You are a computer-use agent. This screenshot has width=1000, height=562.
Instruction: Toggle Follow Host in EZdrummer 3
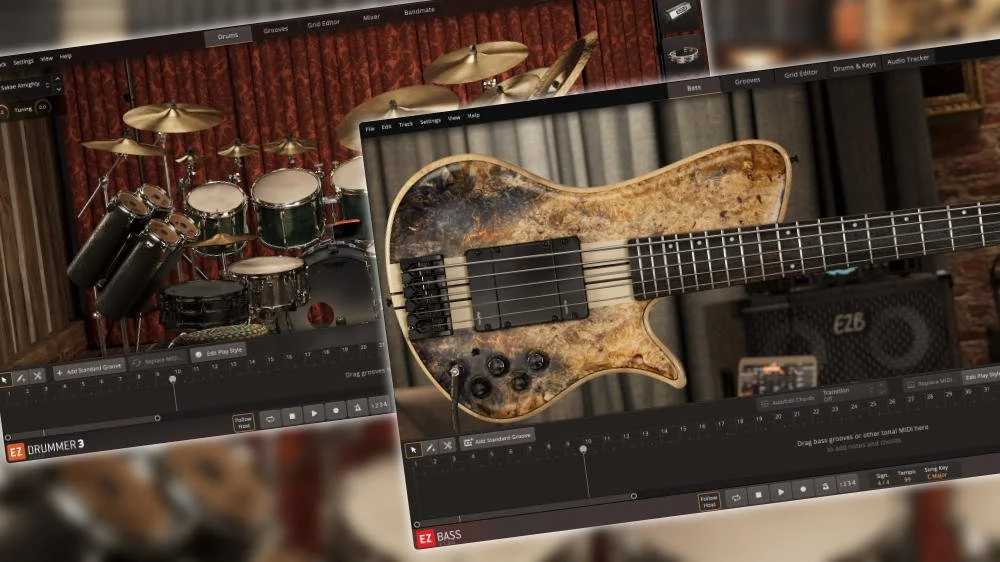244,422
